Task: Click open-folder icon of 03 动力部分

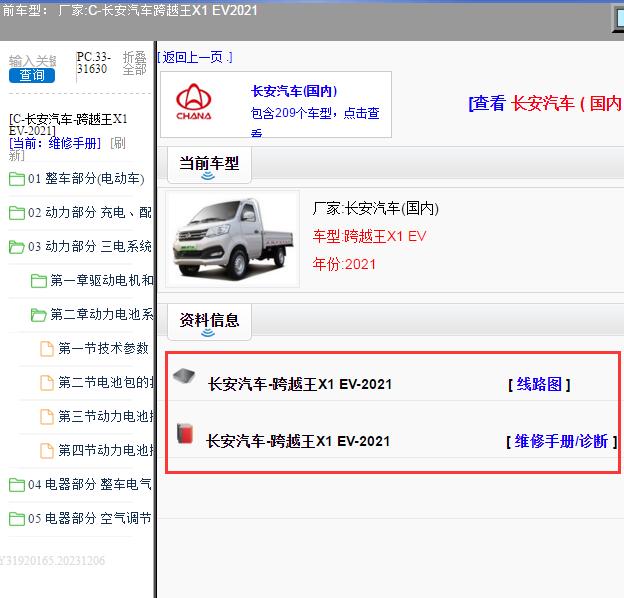Action: [17, 247]
